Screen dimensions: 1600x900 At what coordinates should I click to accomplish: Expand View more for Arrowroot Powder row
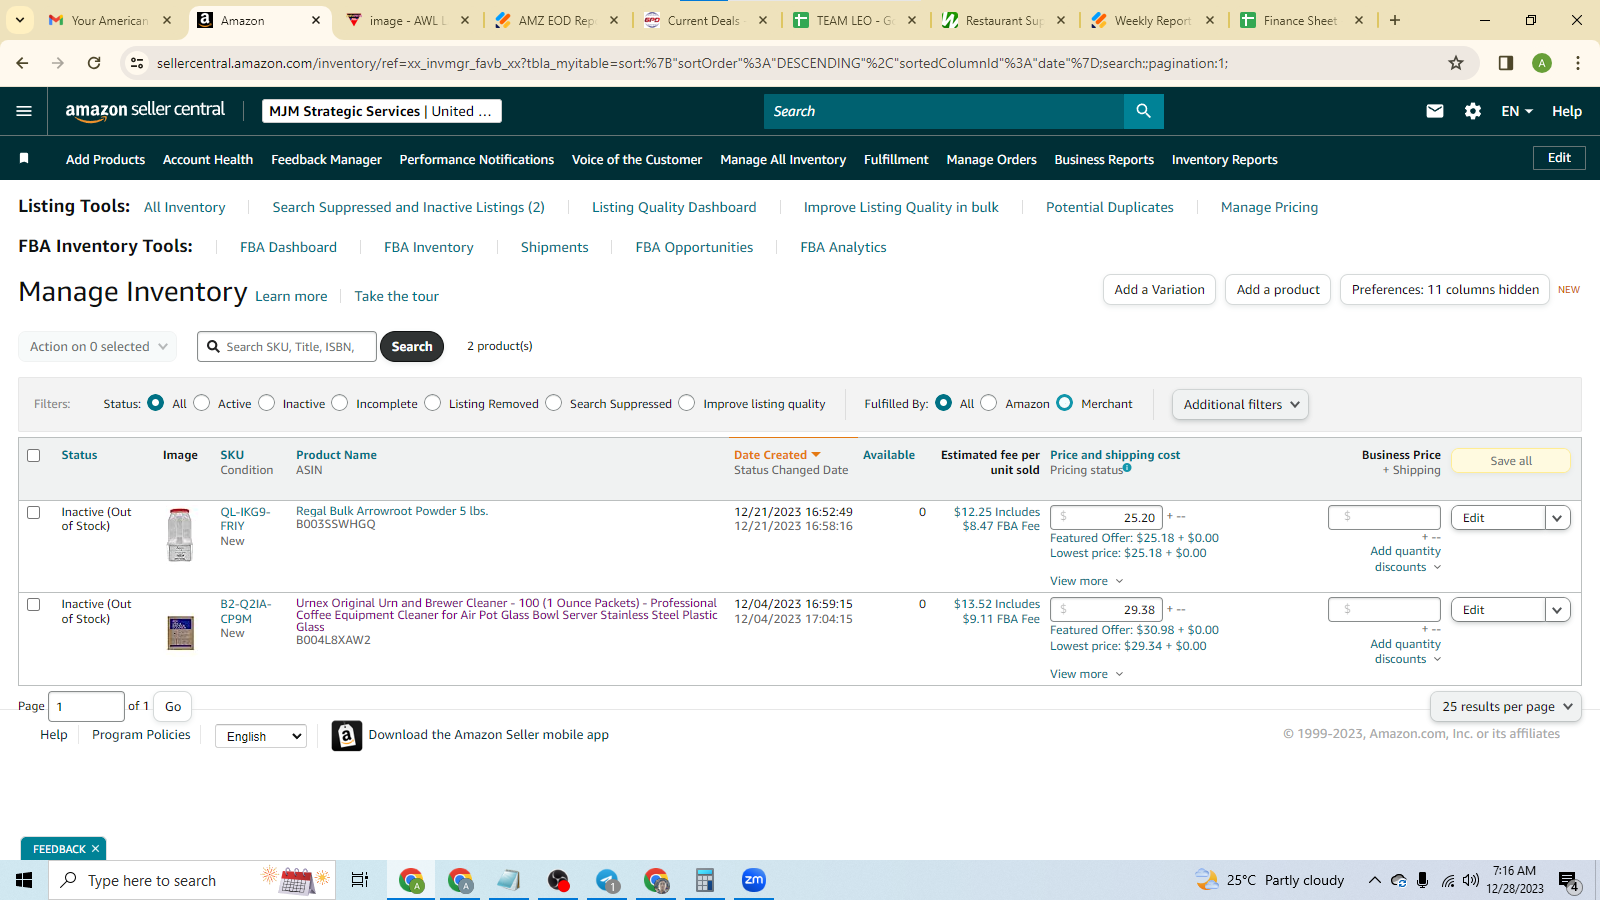(x=1087, y=581)
